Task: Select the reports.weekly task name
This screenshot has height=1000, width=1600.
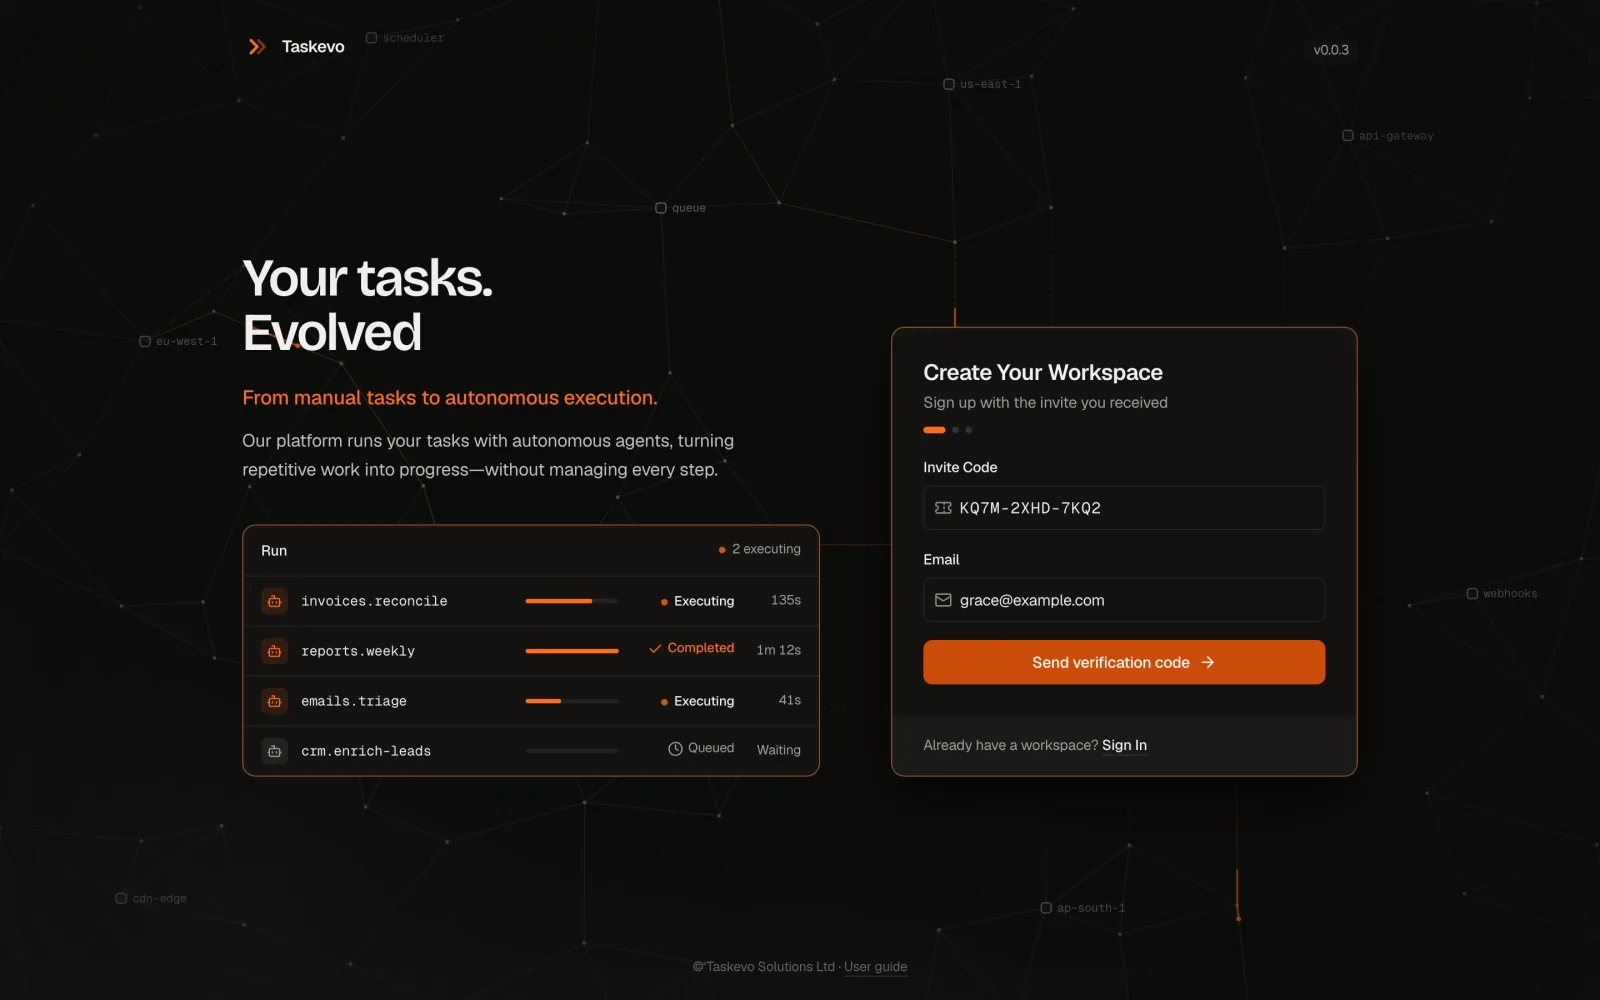Action: pos(358,651)
